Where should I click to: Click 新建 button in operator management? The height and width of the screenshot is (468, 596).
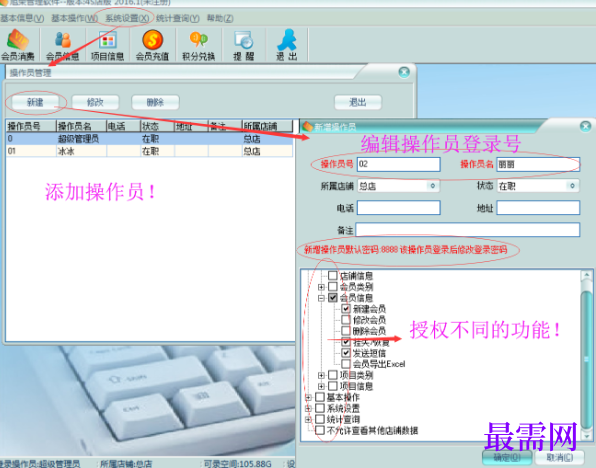click(35, 102)
